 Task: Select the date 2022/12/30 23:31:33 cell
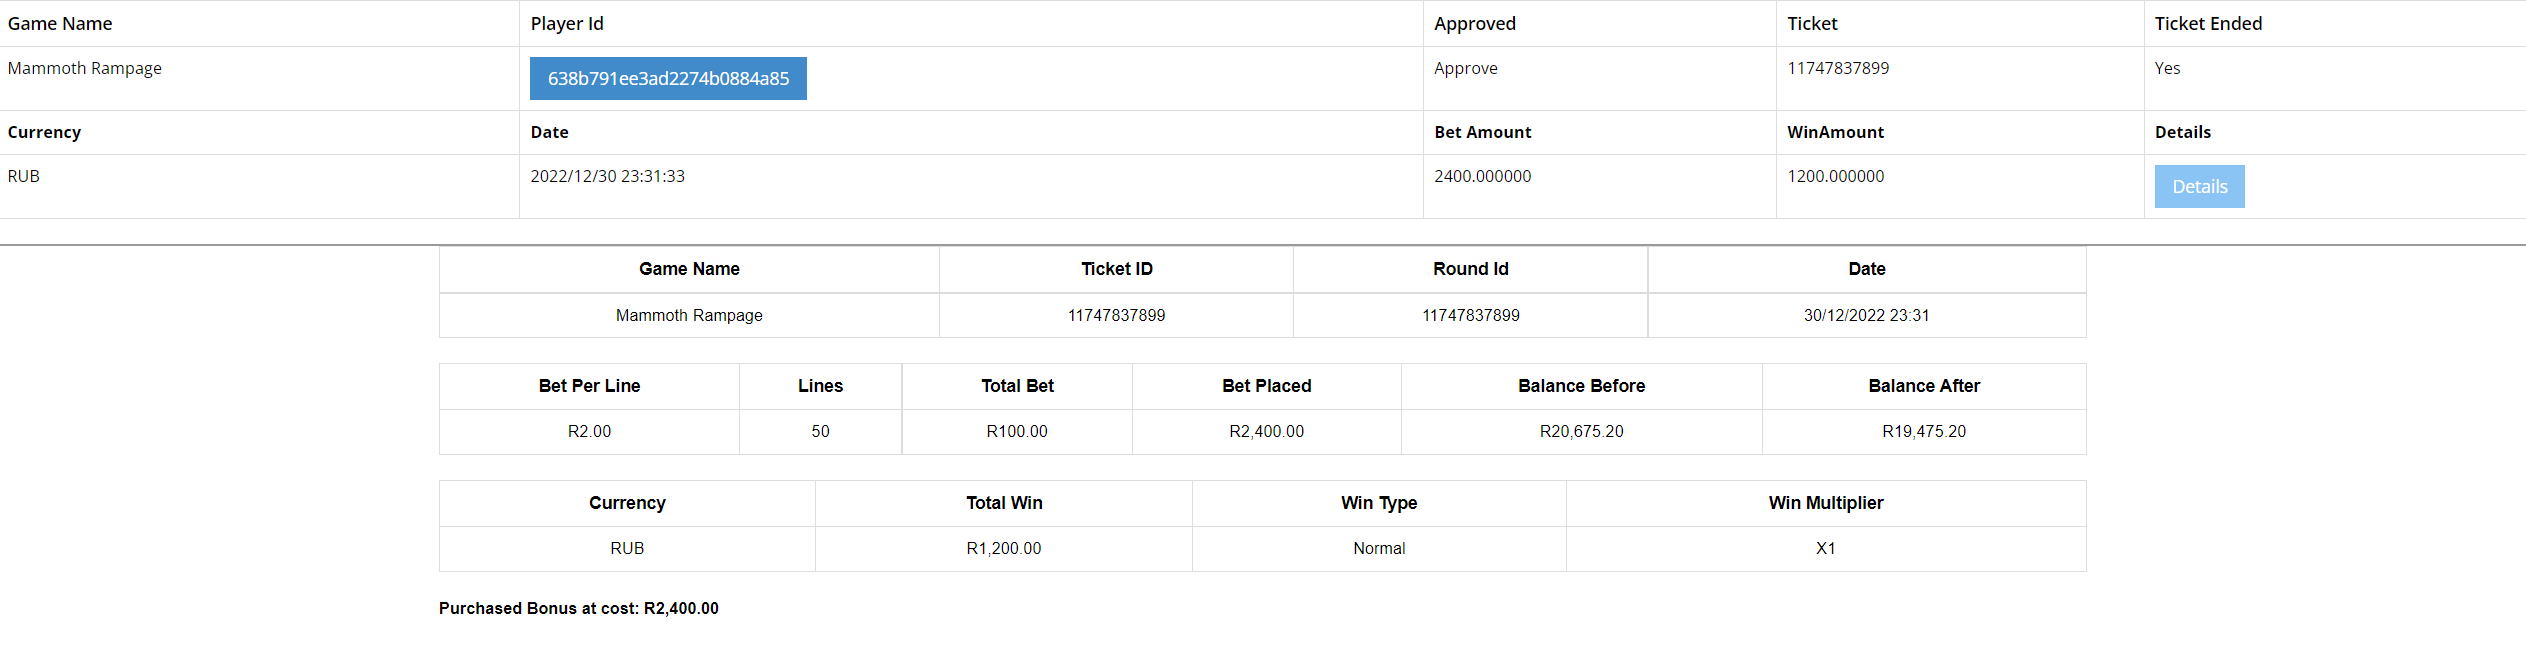(607, 176)
